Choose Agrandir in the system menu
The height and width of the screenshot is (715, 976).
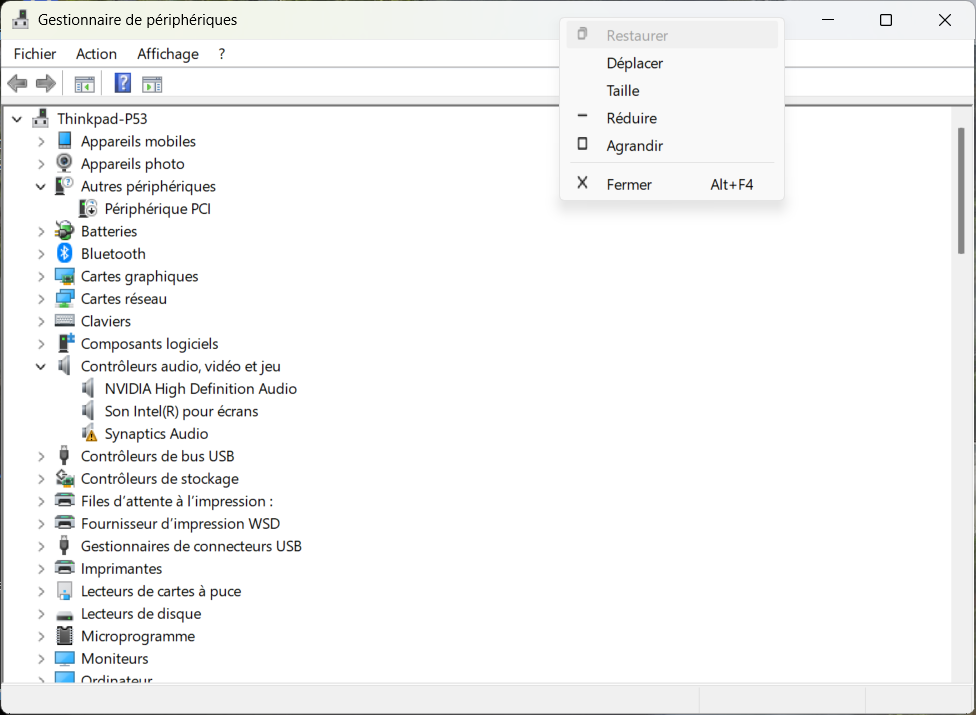pos(672,146)
